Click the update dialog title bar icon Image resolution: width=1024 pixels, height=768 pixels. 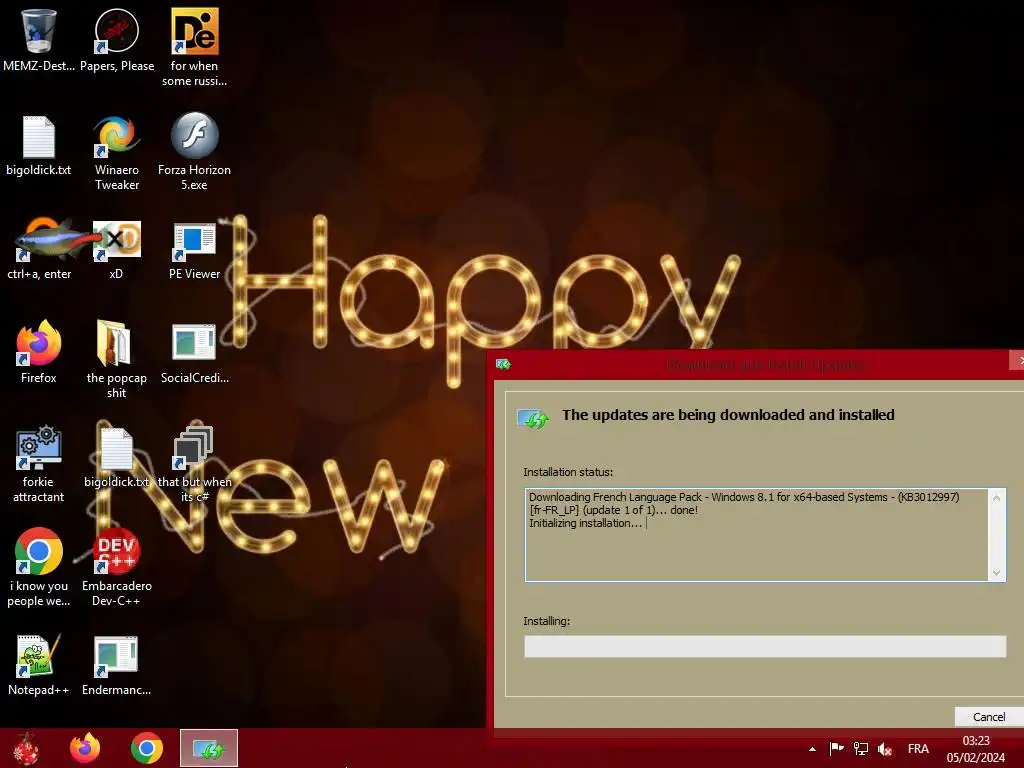pos(503,364)
